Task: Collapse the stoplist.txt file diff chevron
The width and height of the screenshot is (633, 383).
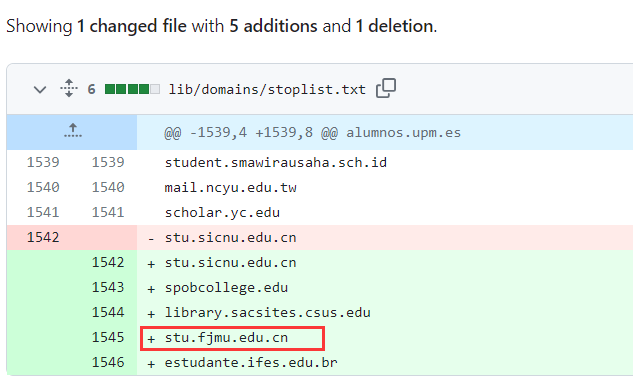Action: (x=40, y=89)
